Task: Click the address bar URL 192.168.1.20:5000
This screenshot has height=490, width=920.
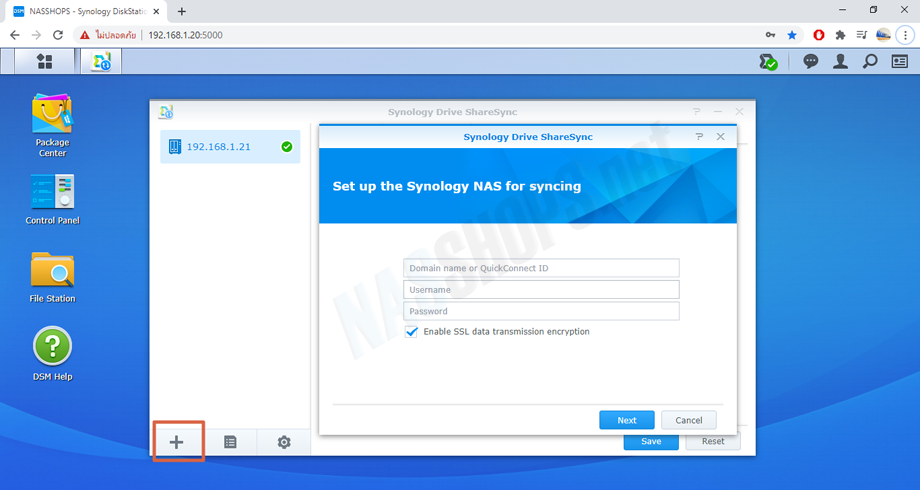Action: tap(185, 35)
